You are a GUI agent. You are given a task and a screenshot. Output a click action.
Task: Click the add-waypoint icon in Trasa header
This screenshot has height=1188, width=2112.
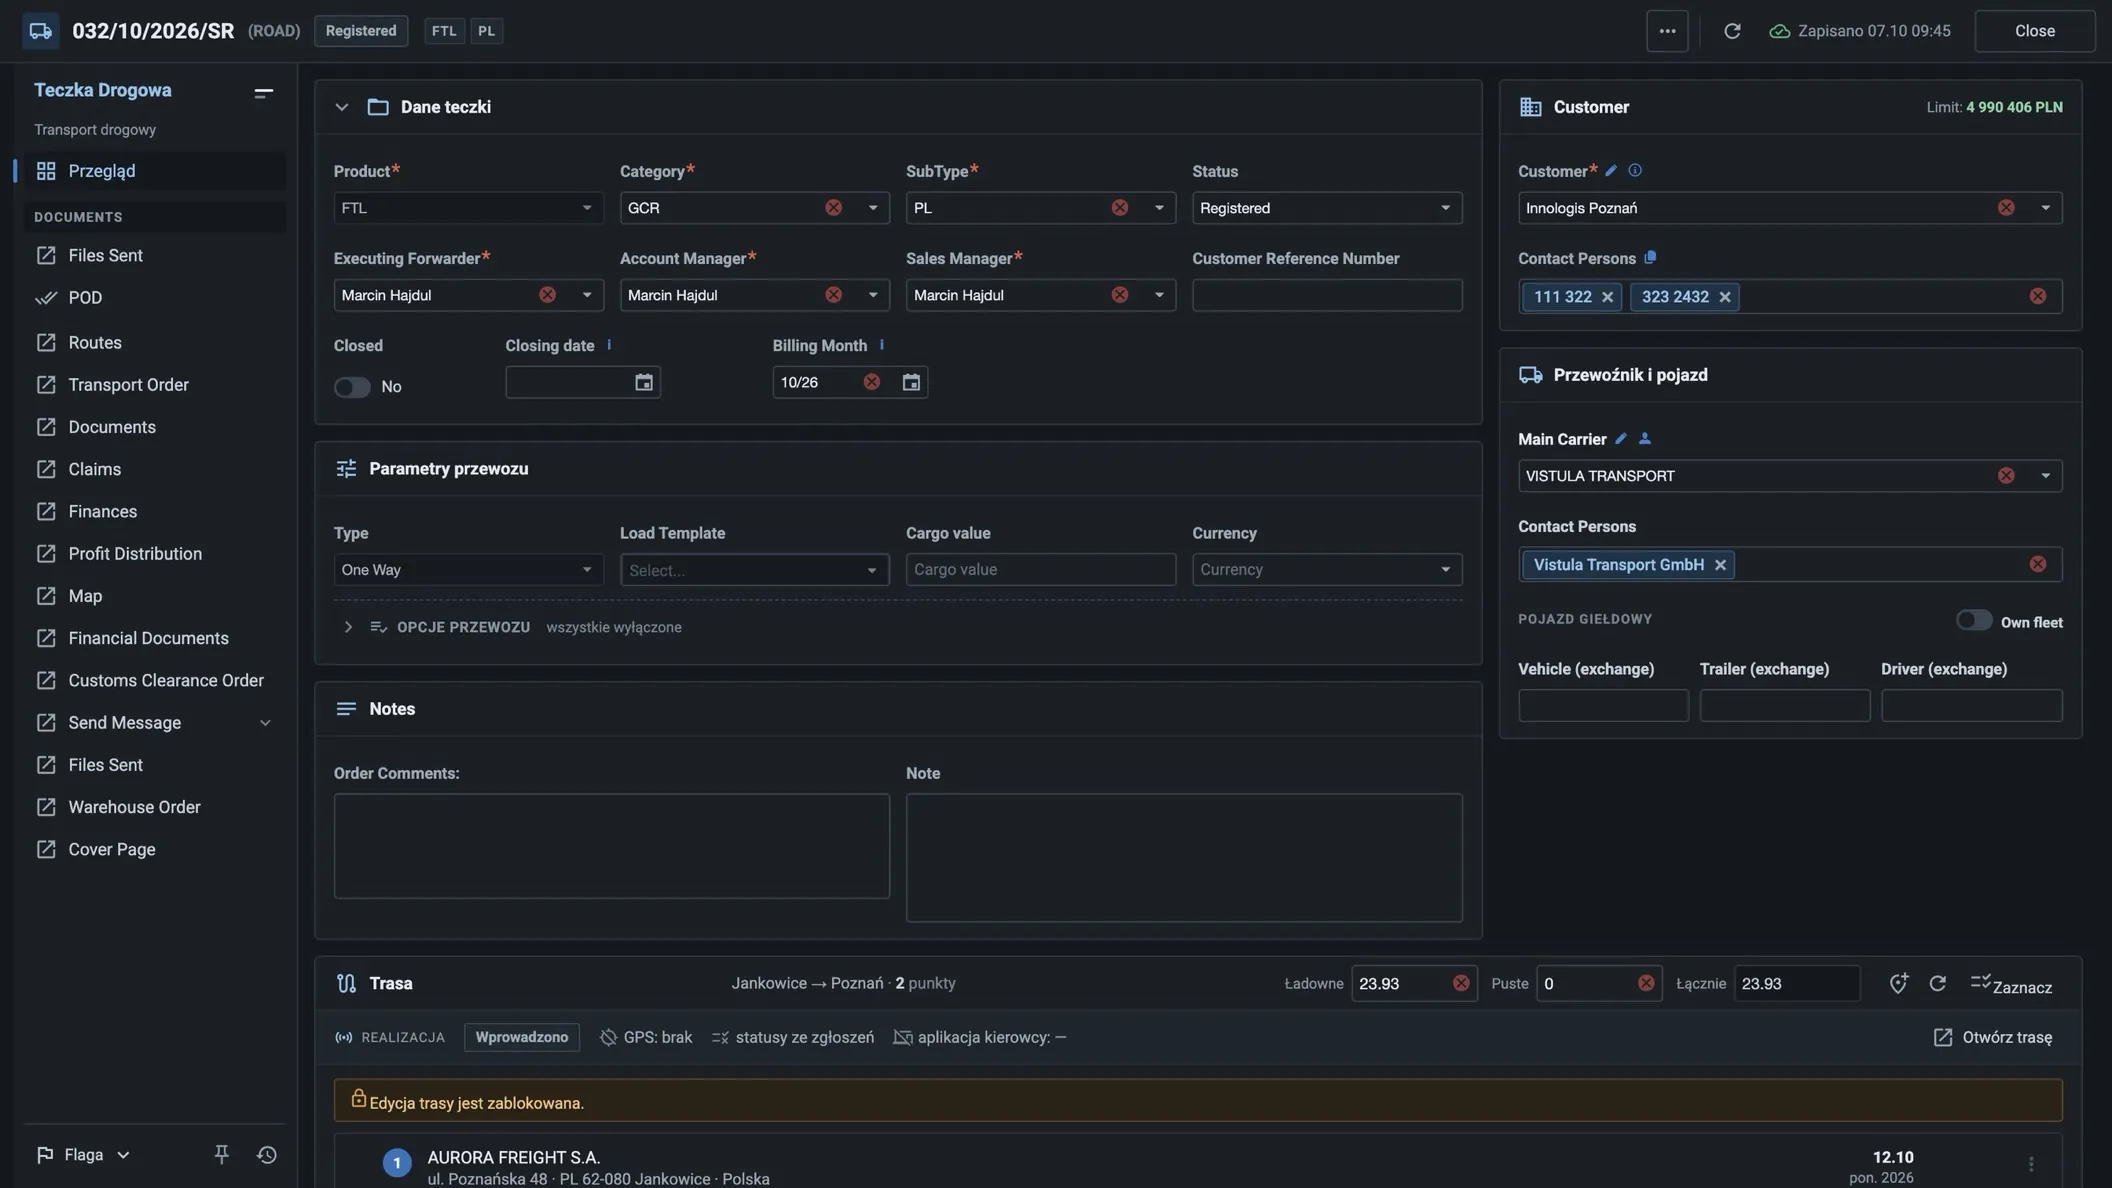click(x=1898, y=983)
